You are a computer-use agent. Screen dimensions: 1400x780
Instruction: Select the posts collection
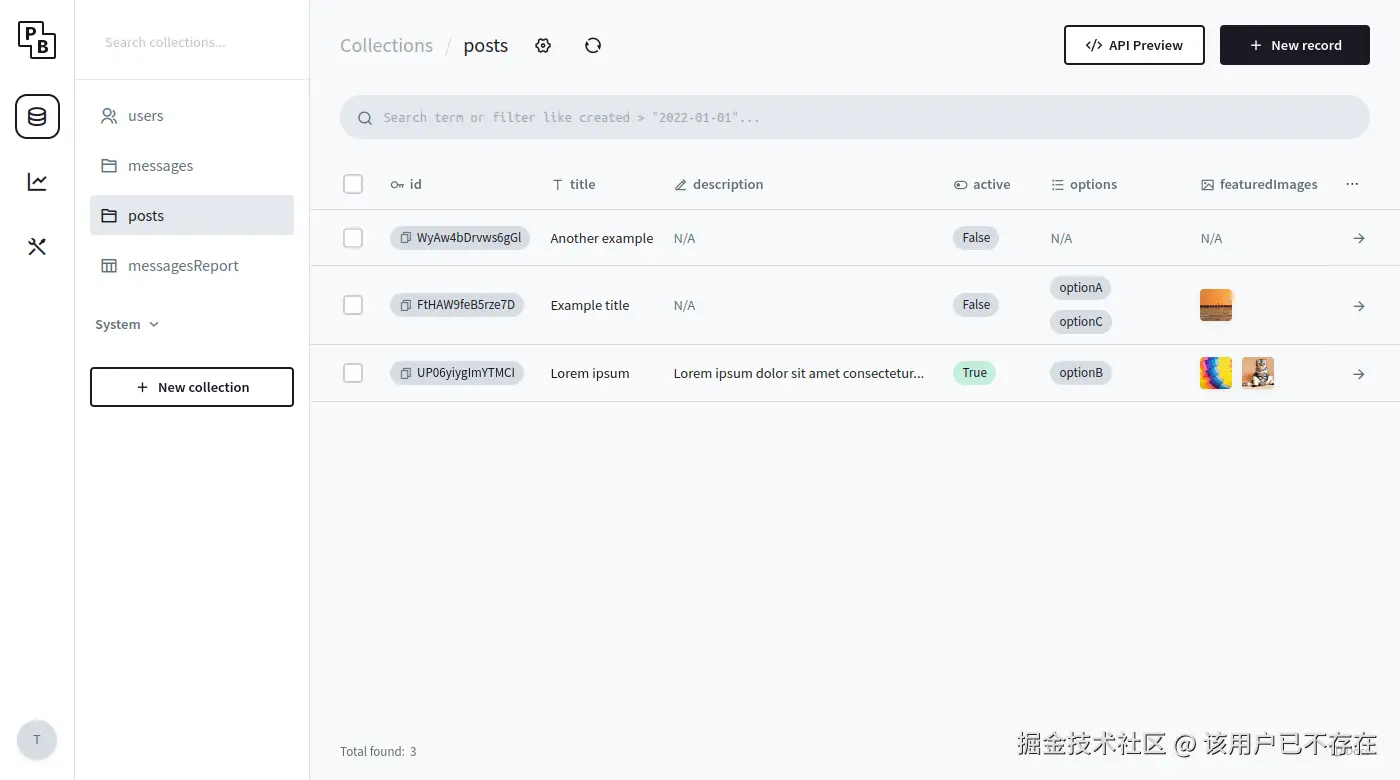tap(192, 215)
